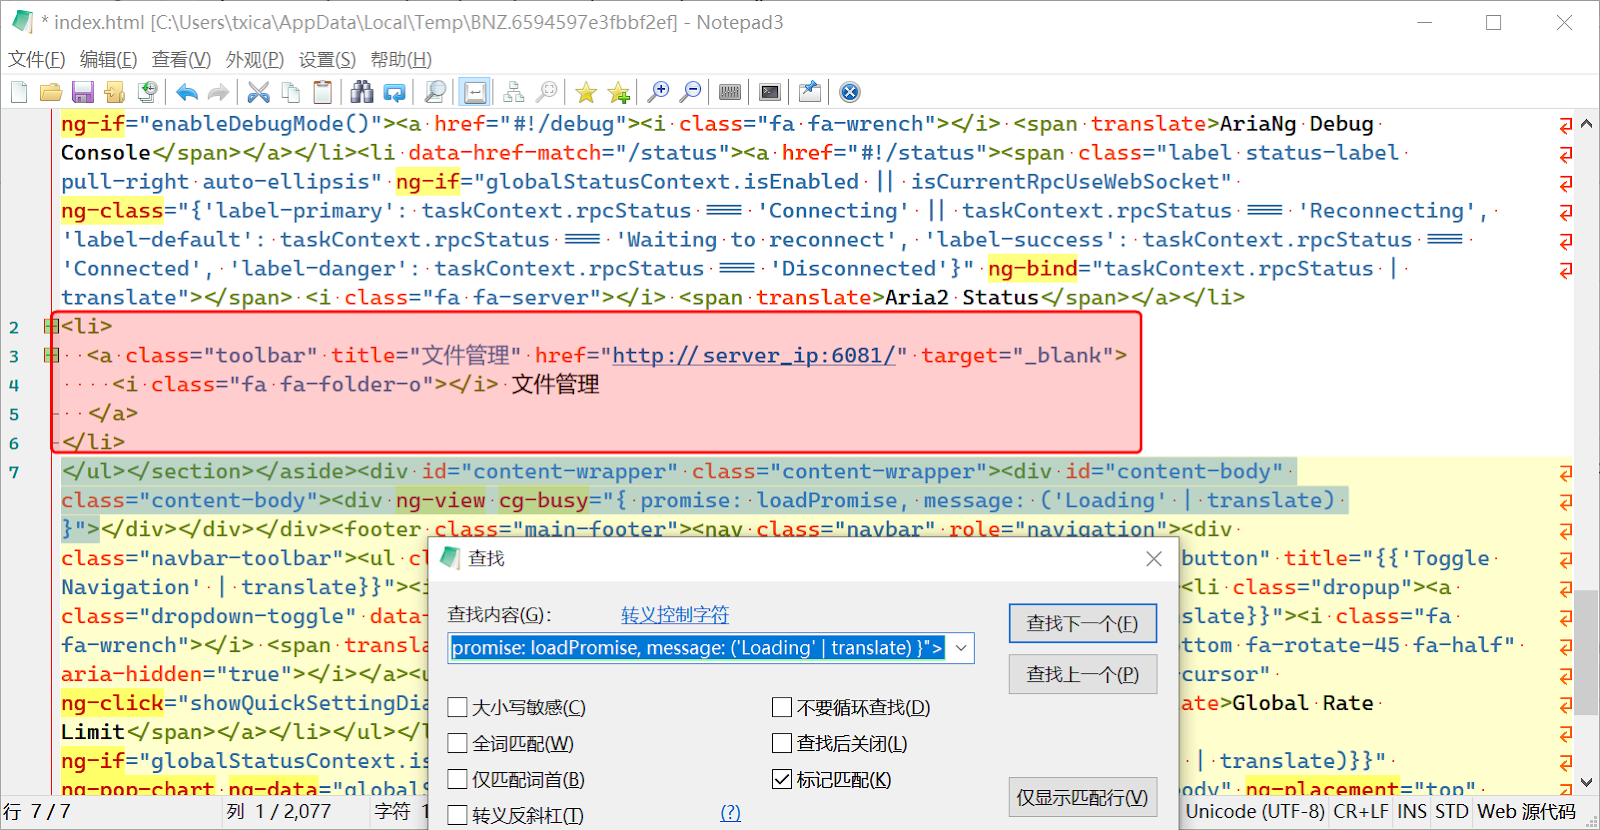Viewport: 1600px width, 830px height.
Task: Click the Undo arrow icon
Action: click(186, 93)
